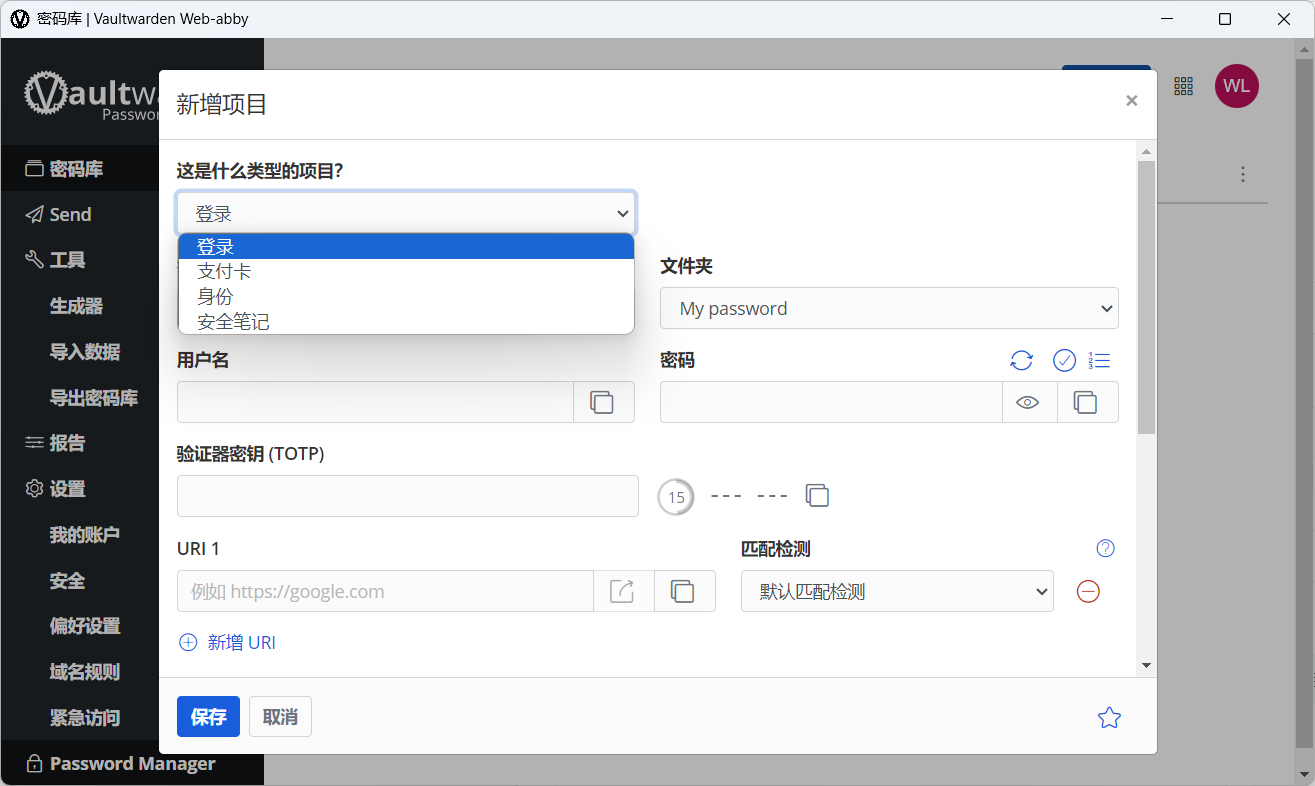Click the regenerate password icon
The height and width of the screenshot is (786, 1315).
pyautogui.click(x=1021, y=361)
